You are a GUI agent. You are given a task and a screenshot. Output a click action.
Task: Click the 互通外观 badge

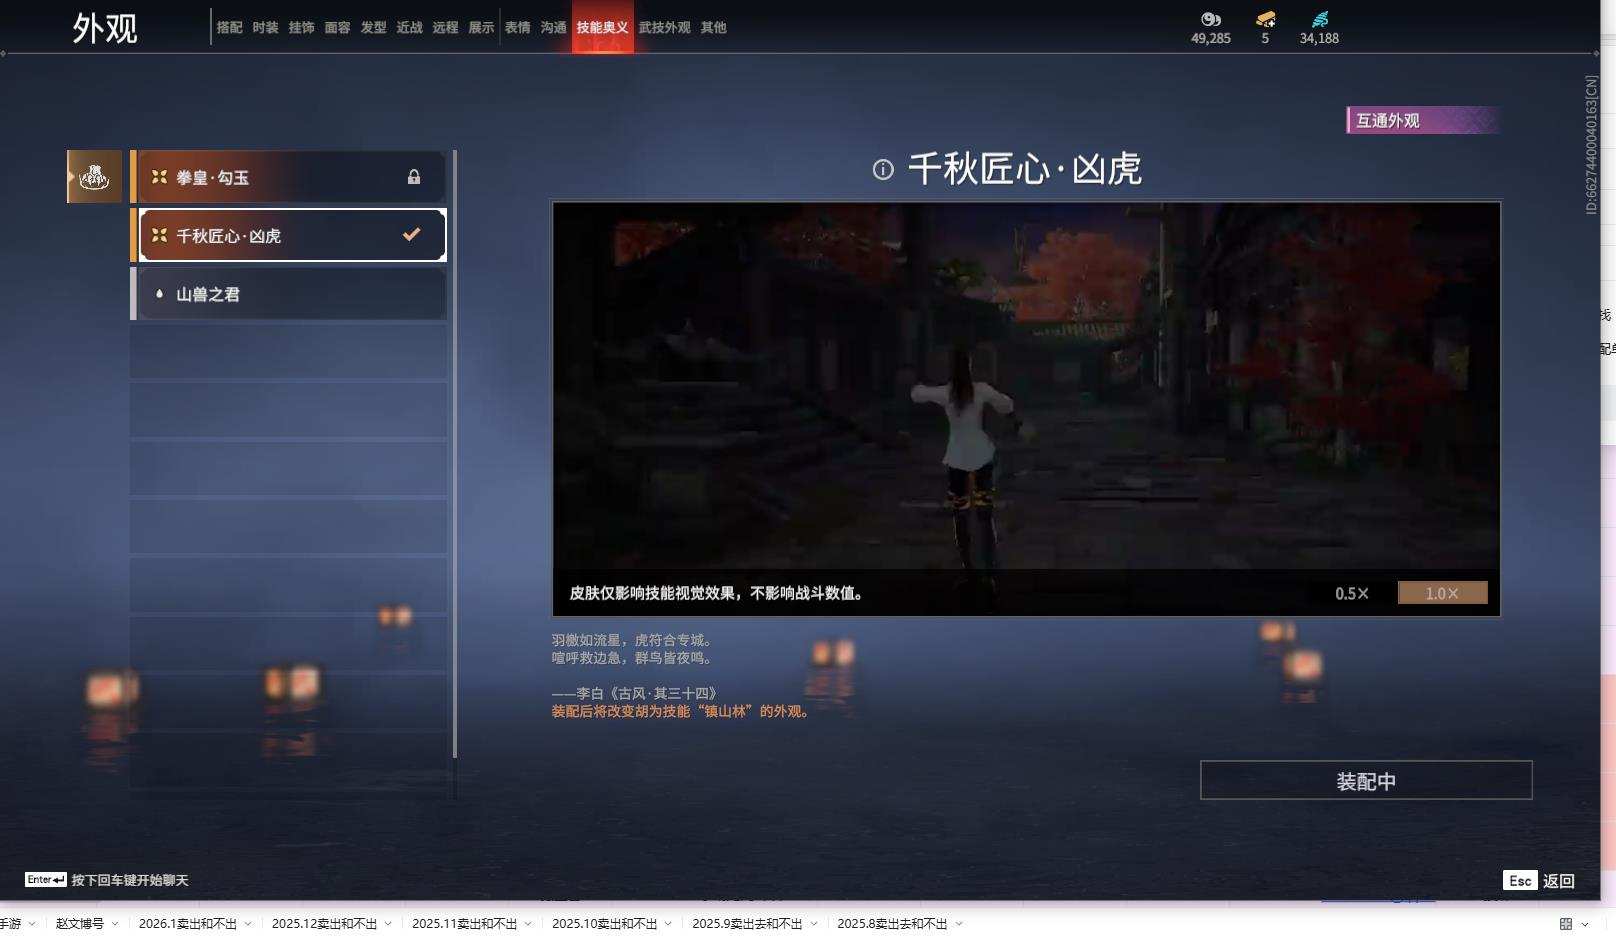pos(1421,121)
